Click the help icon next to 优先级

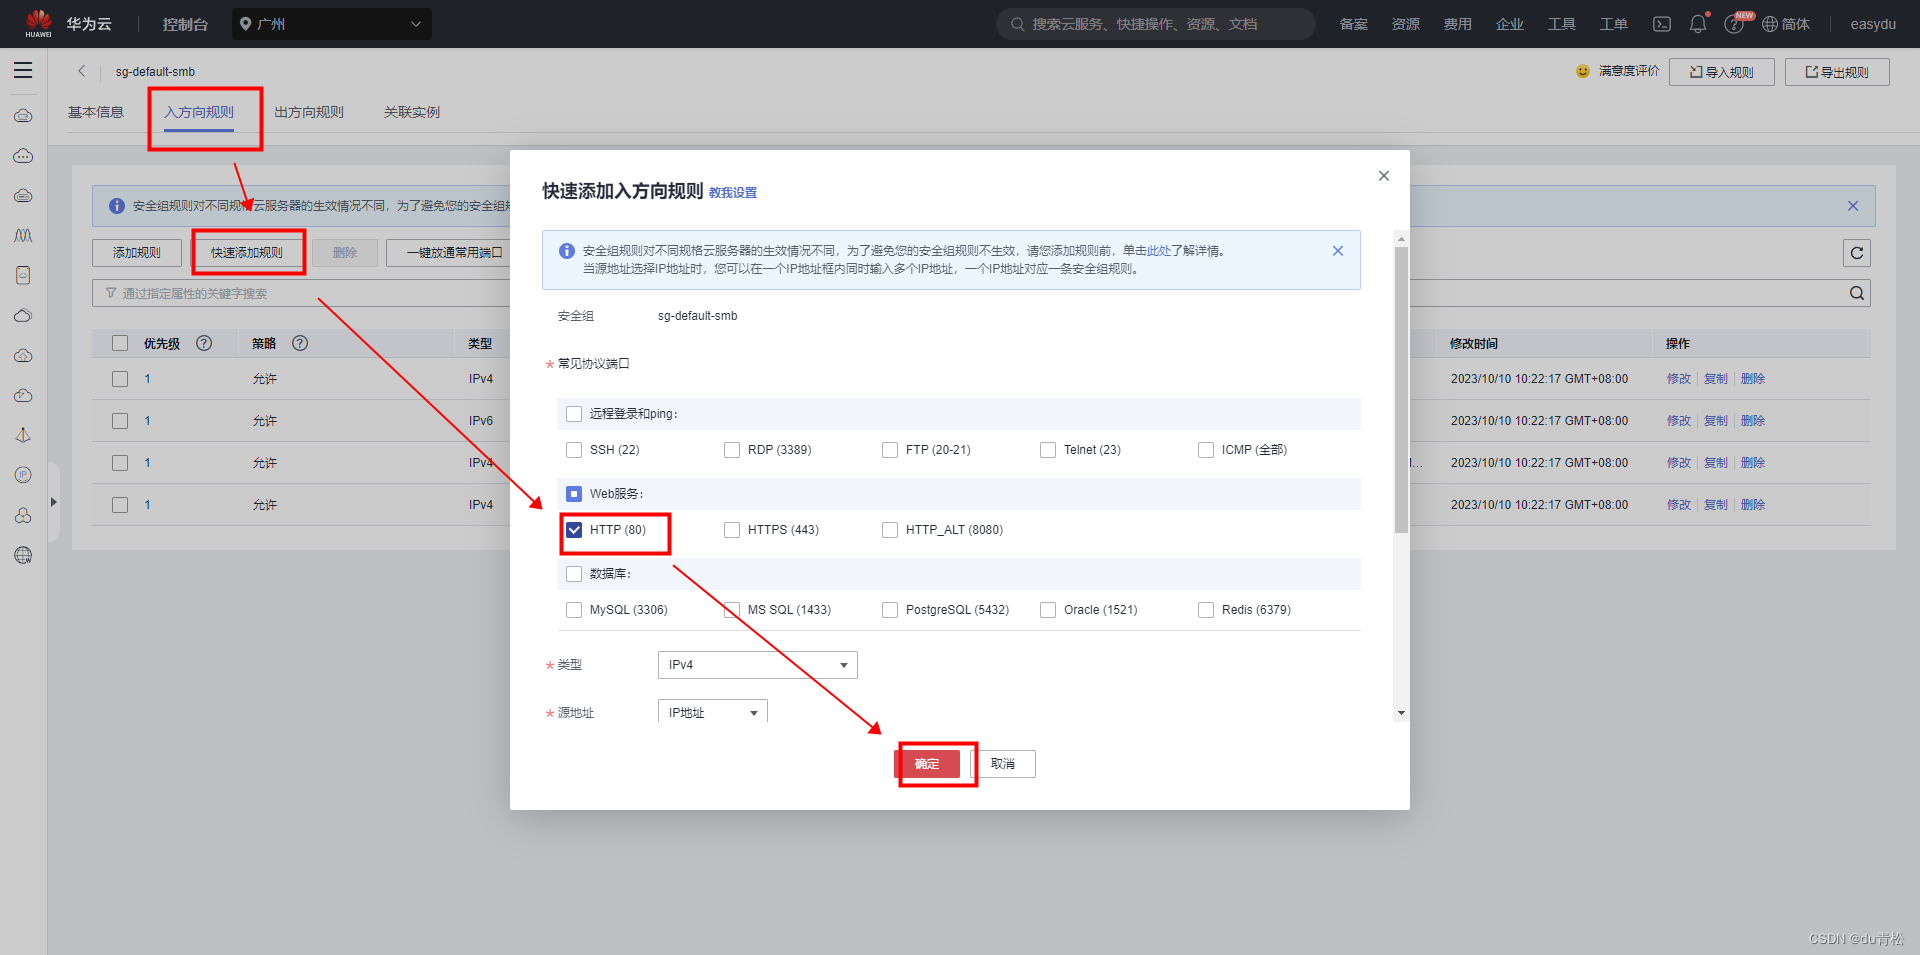click(204, 343)
